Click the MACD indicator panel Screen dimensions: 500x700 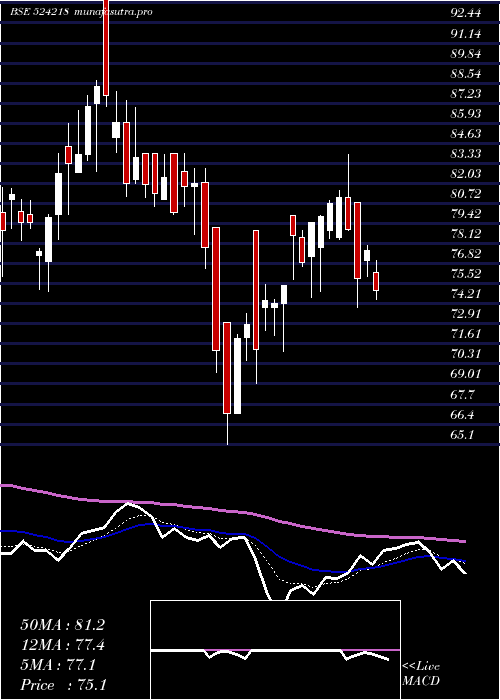(275, 650)
